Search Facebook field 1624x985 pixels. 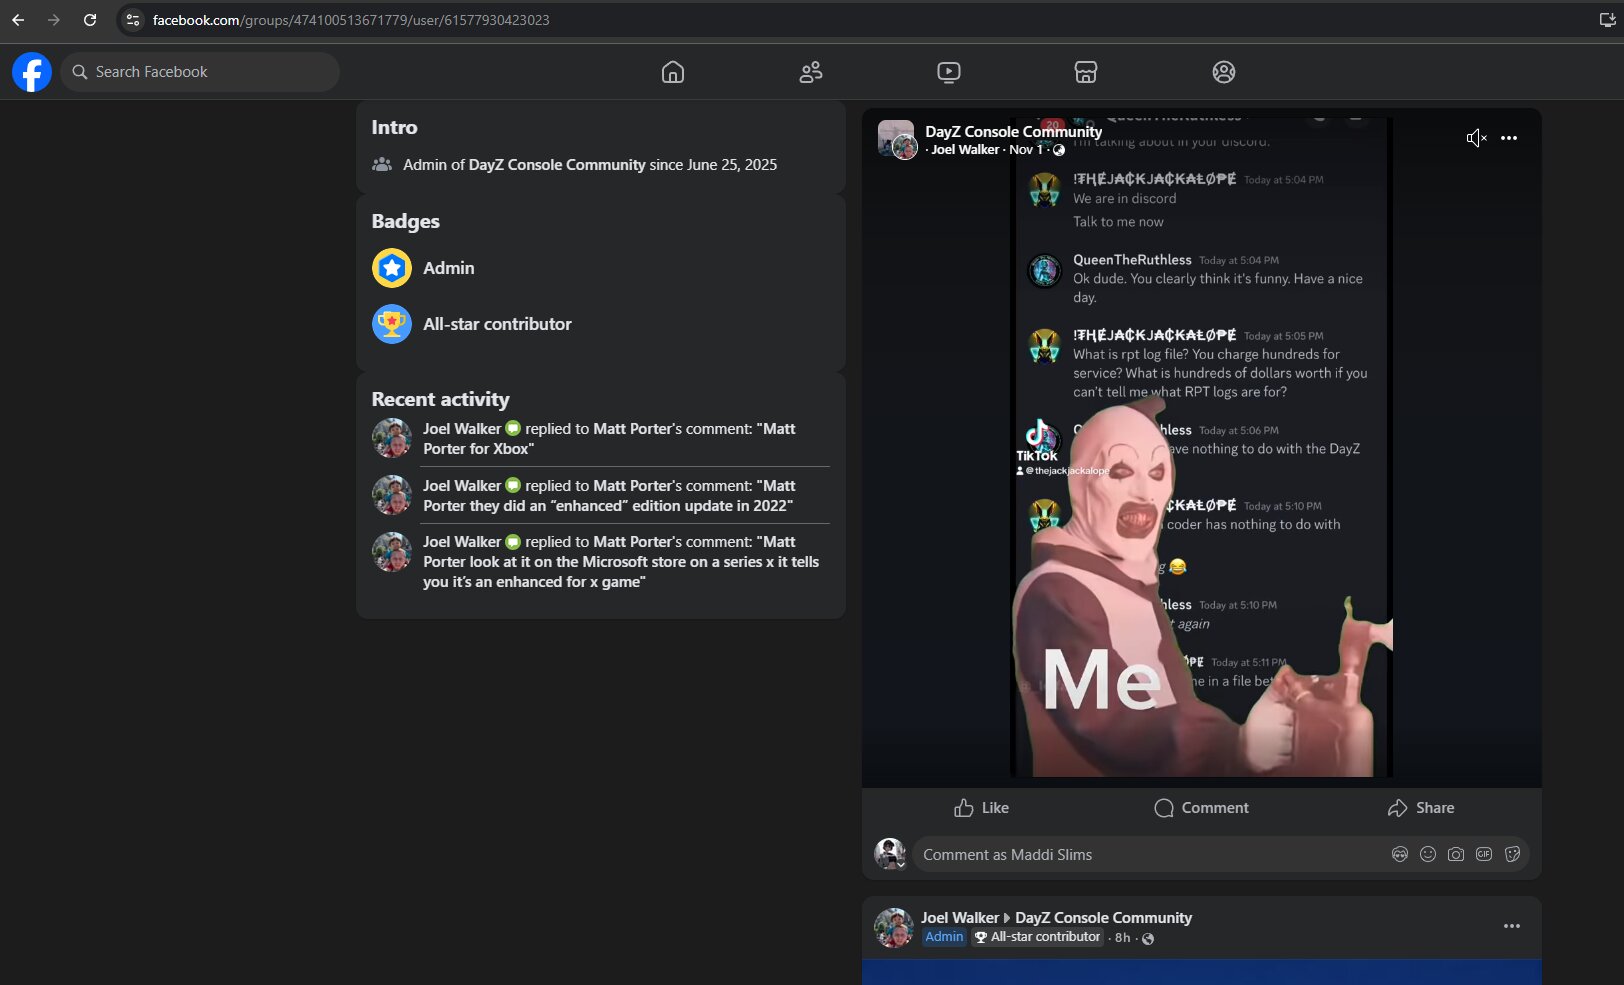tap(200, 72)
